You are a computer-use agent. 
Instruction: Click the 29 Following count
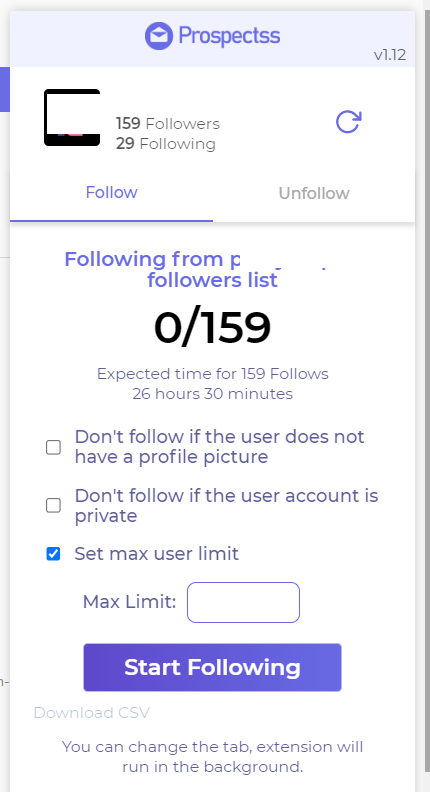(x=166, y=144)
